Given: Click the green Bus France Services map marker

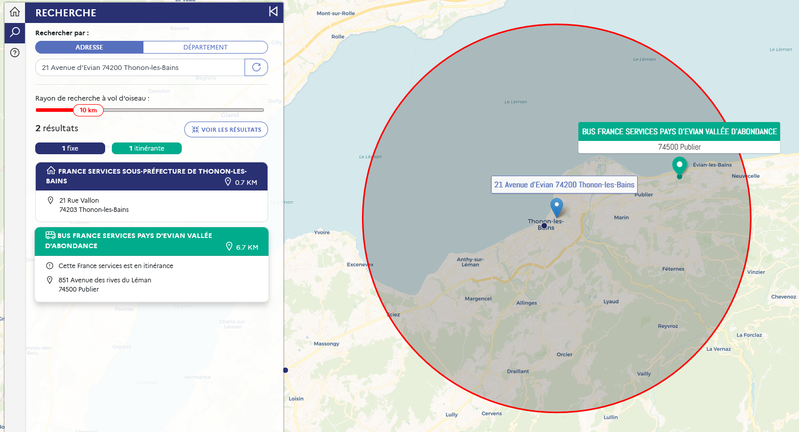Looking at the screenshot, I should coord(679,165).
